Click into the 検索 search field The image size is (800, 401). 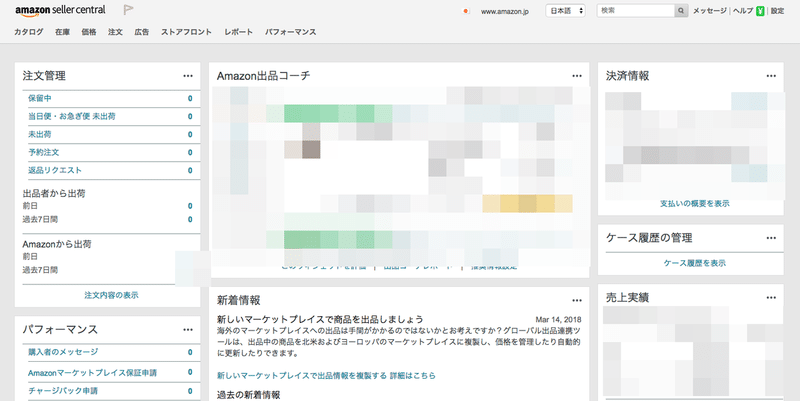click(636, 11)
